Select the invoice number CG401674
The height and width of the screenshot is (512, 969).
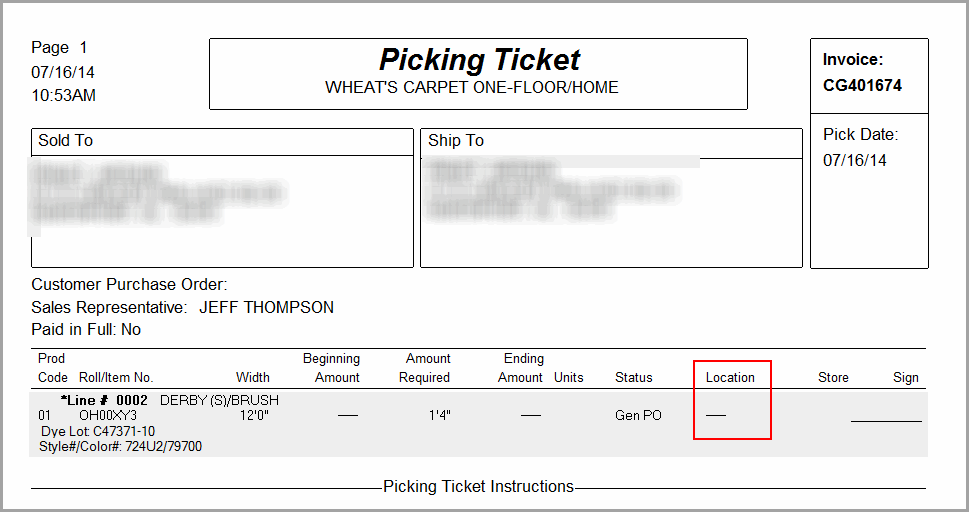862,85
